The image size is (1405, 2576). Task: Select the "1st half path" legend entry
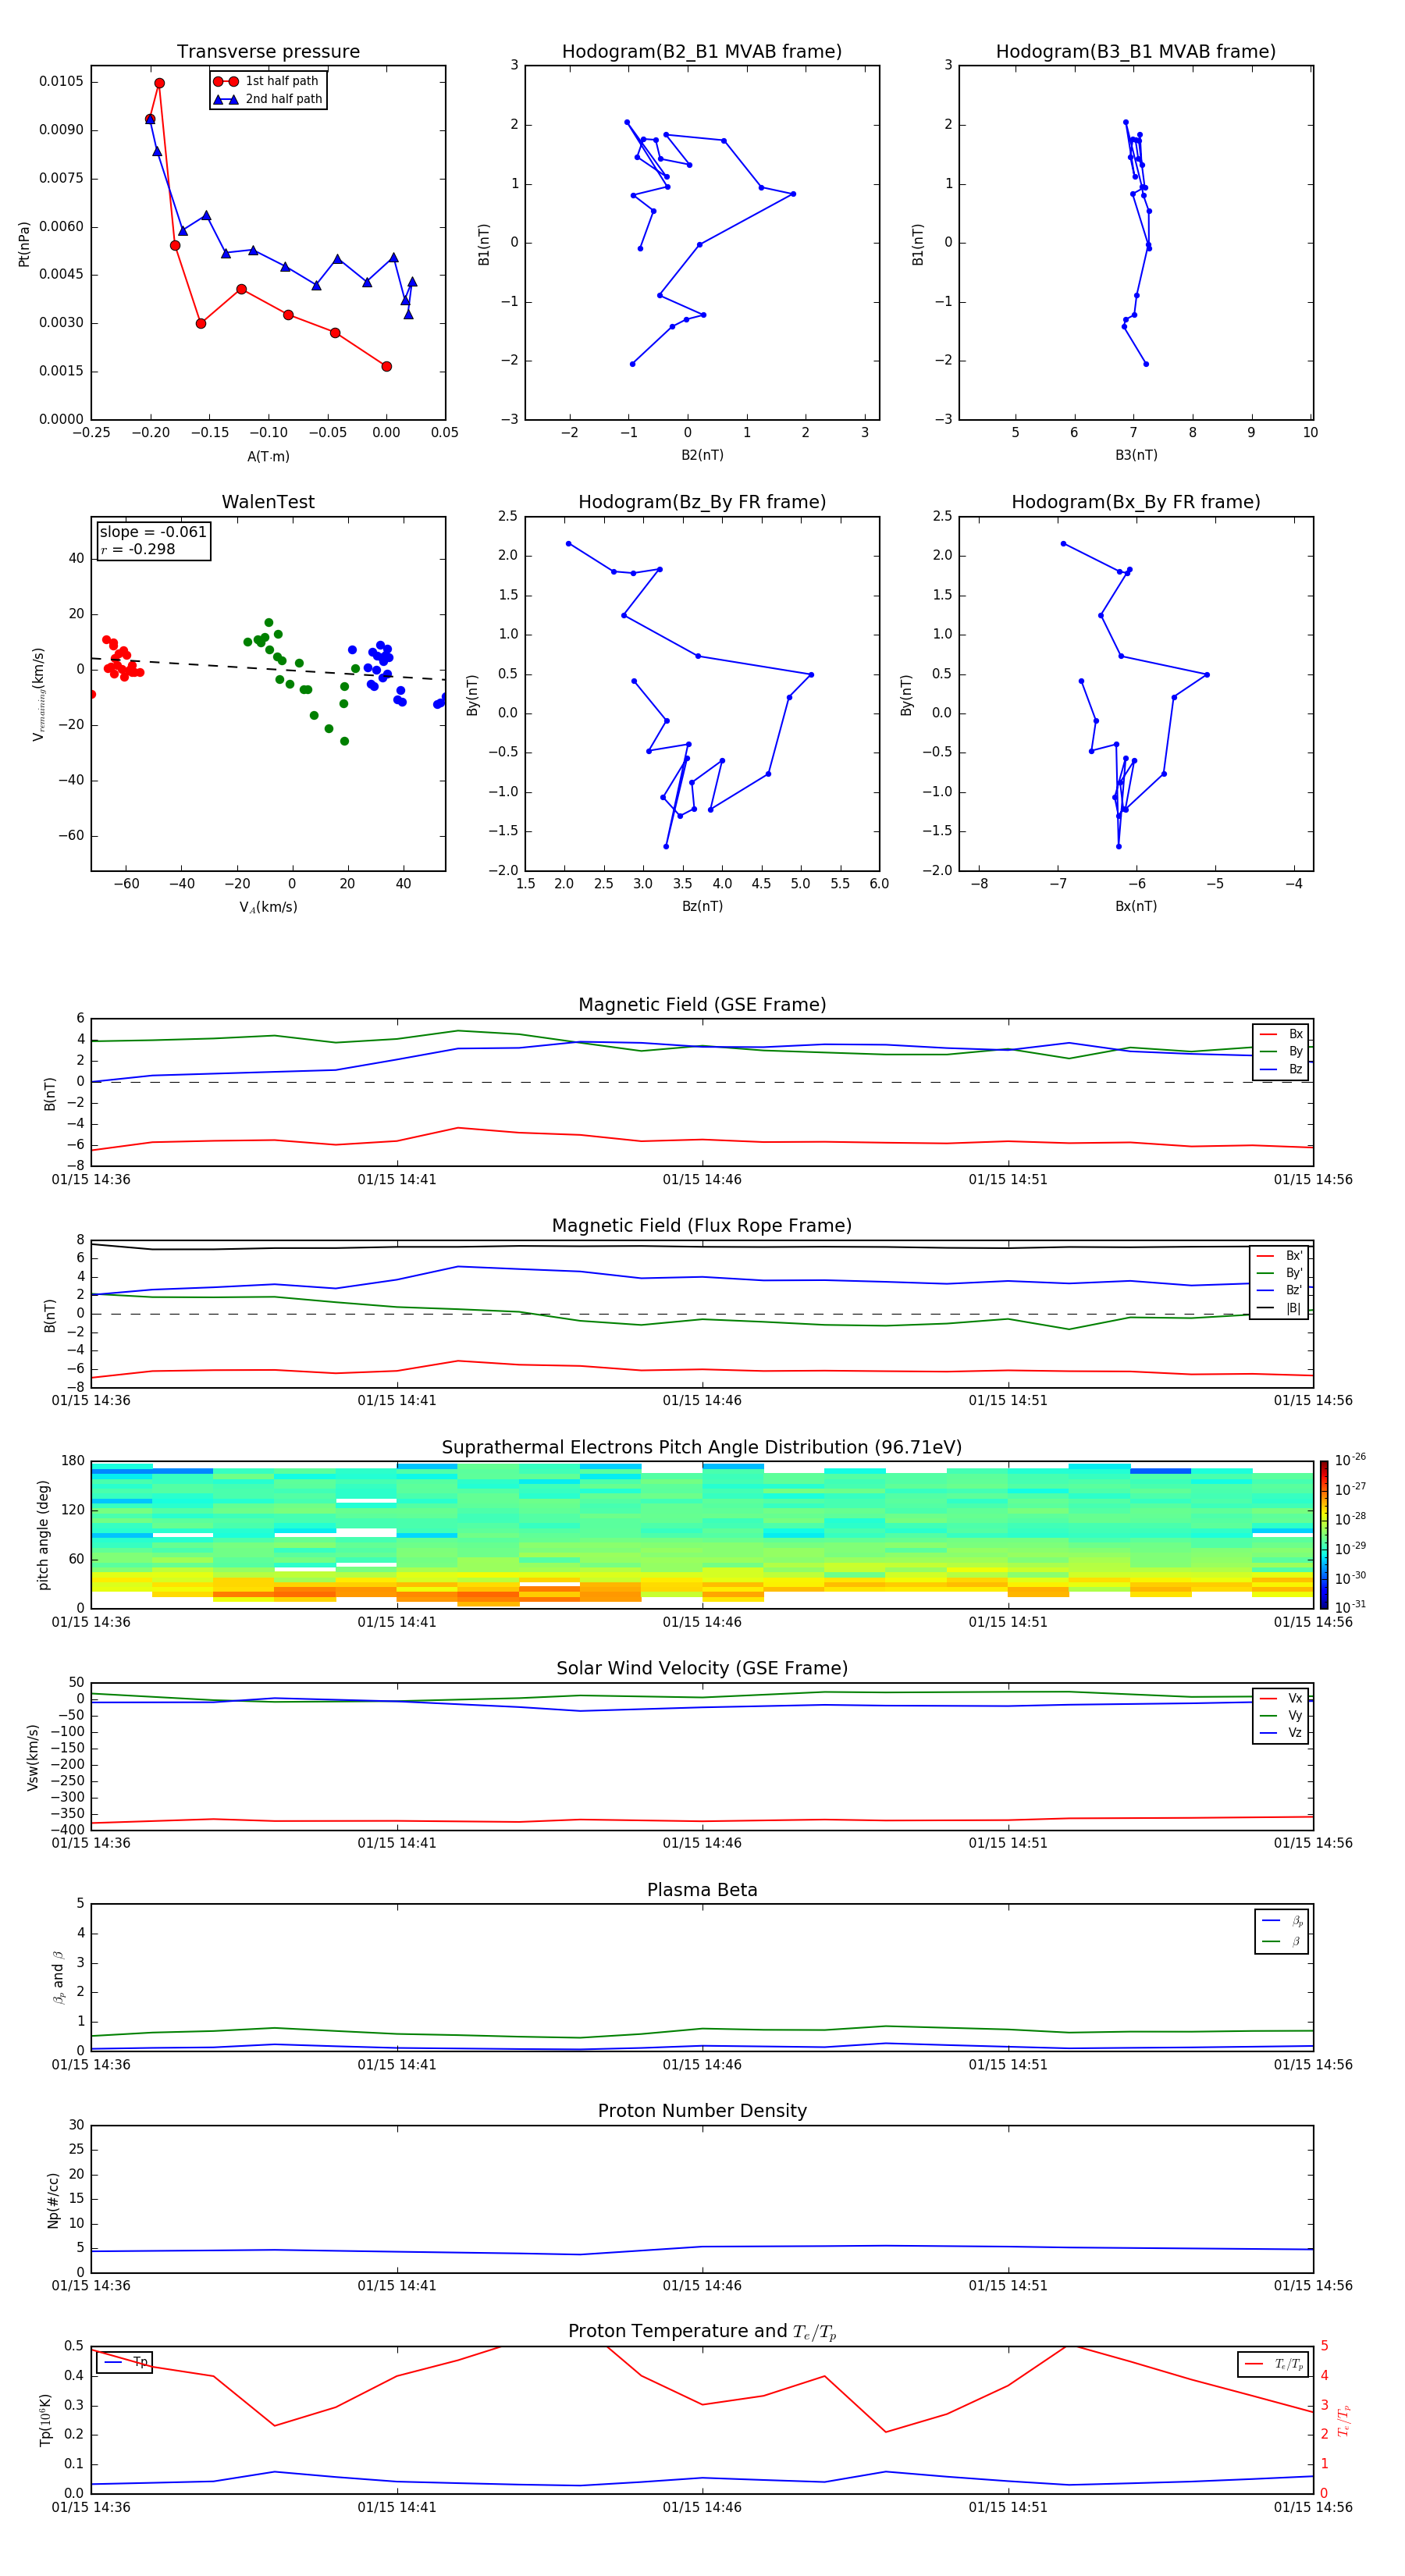click(267, 81)
